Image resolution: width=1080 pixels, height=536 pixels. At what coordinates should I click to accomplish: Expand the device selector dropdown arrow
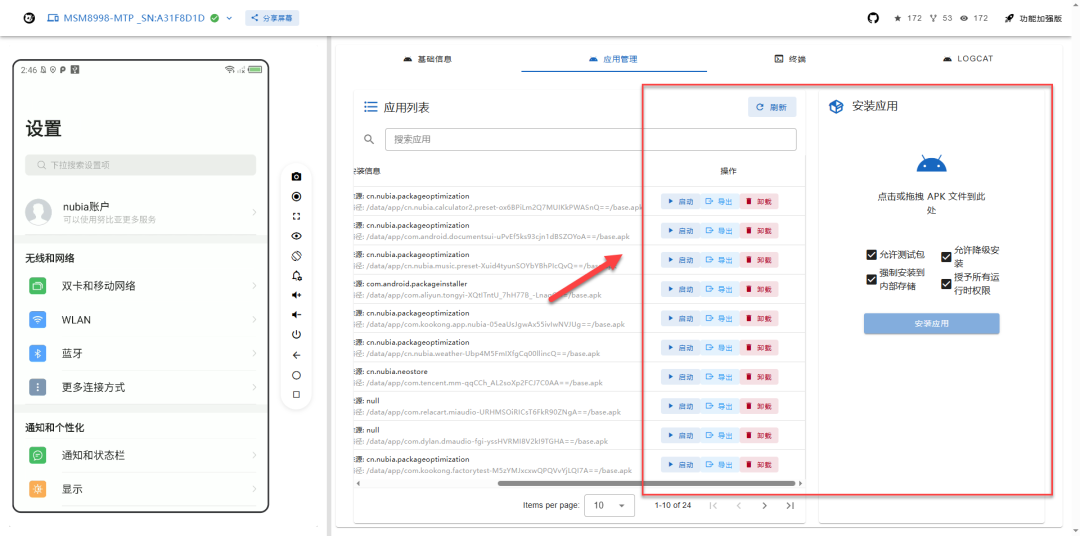pyautogui.click(x=230, y=18)
